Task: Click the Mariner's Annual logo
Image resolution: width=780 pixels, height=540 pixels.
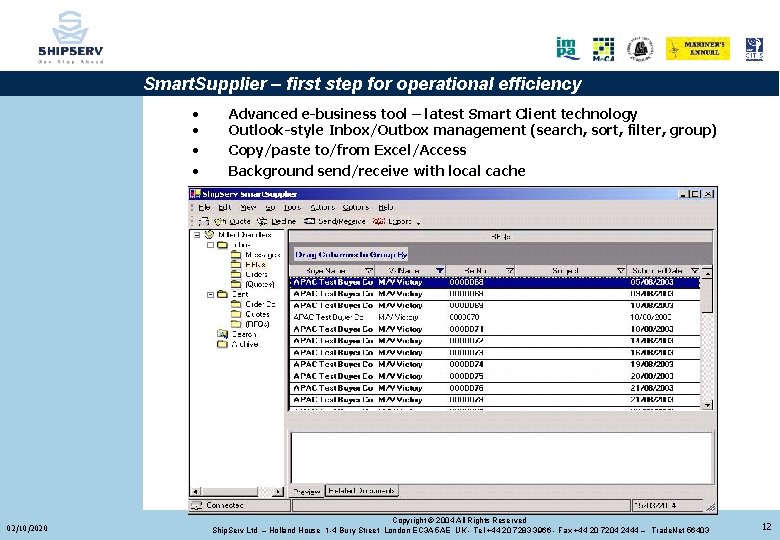Action: coord(697,48)
